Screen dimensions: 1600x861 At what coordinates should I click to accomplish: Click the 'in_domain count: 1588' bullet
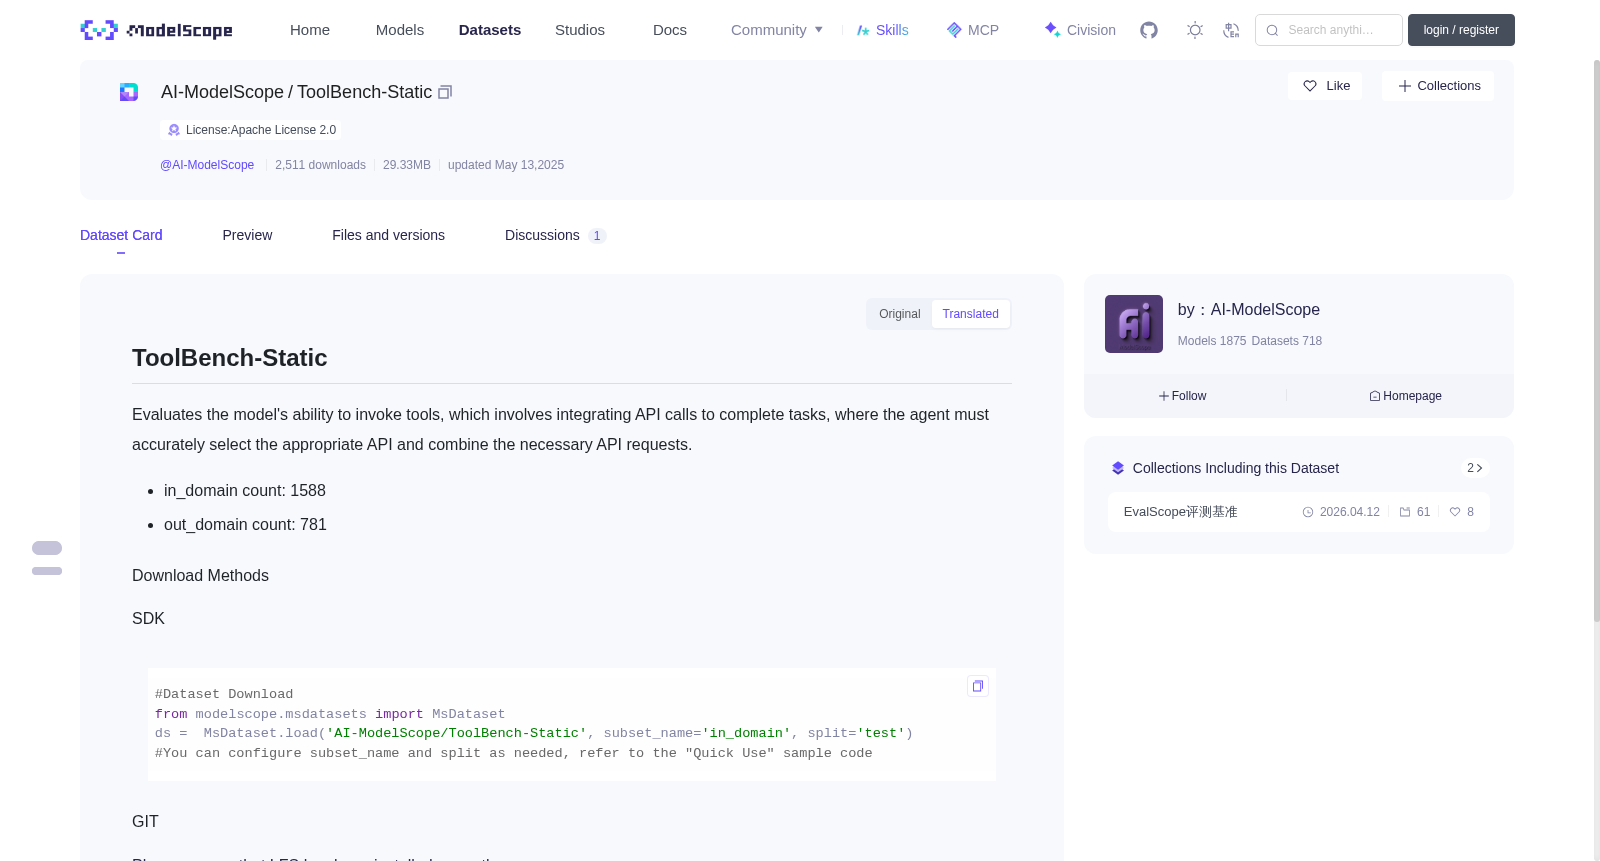pos(245,491)
